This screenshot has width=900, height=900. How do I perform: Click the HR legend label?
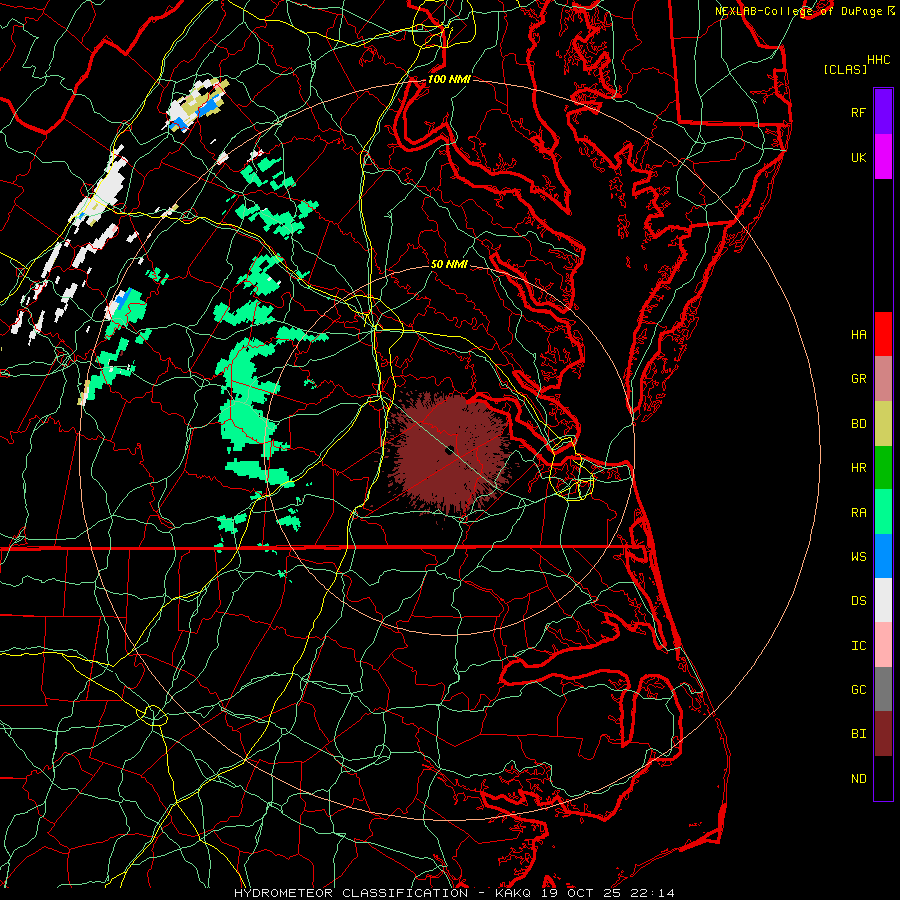tap(859, 468)
